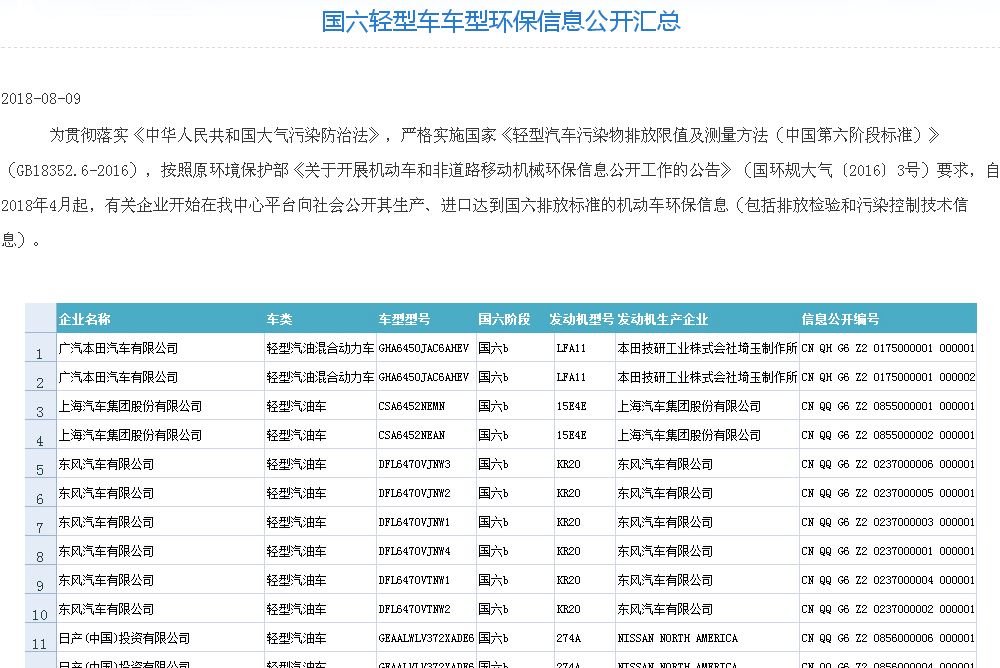
Task: Click engine maker 东风汽车有限公司 in row 8
Action: tap(665, 552)
